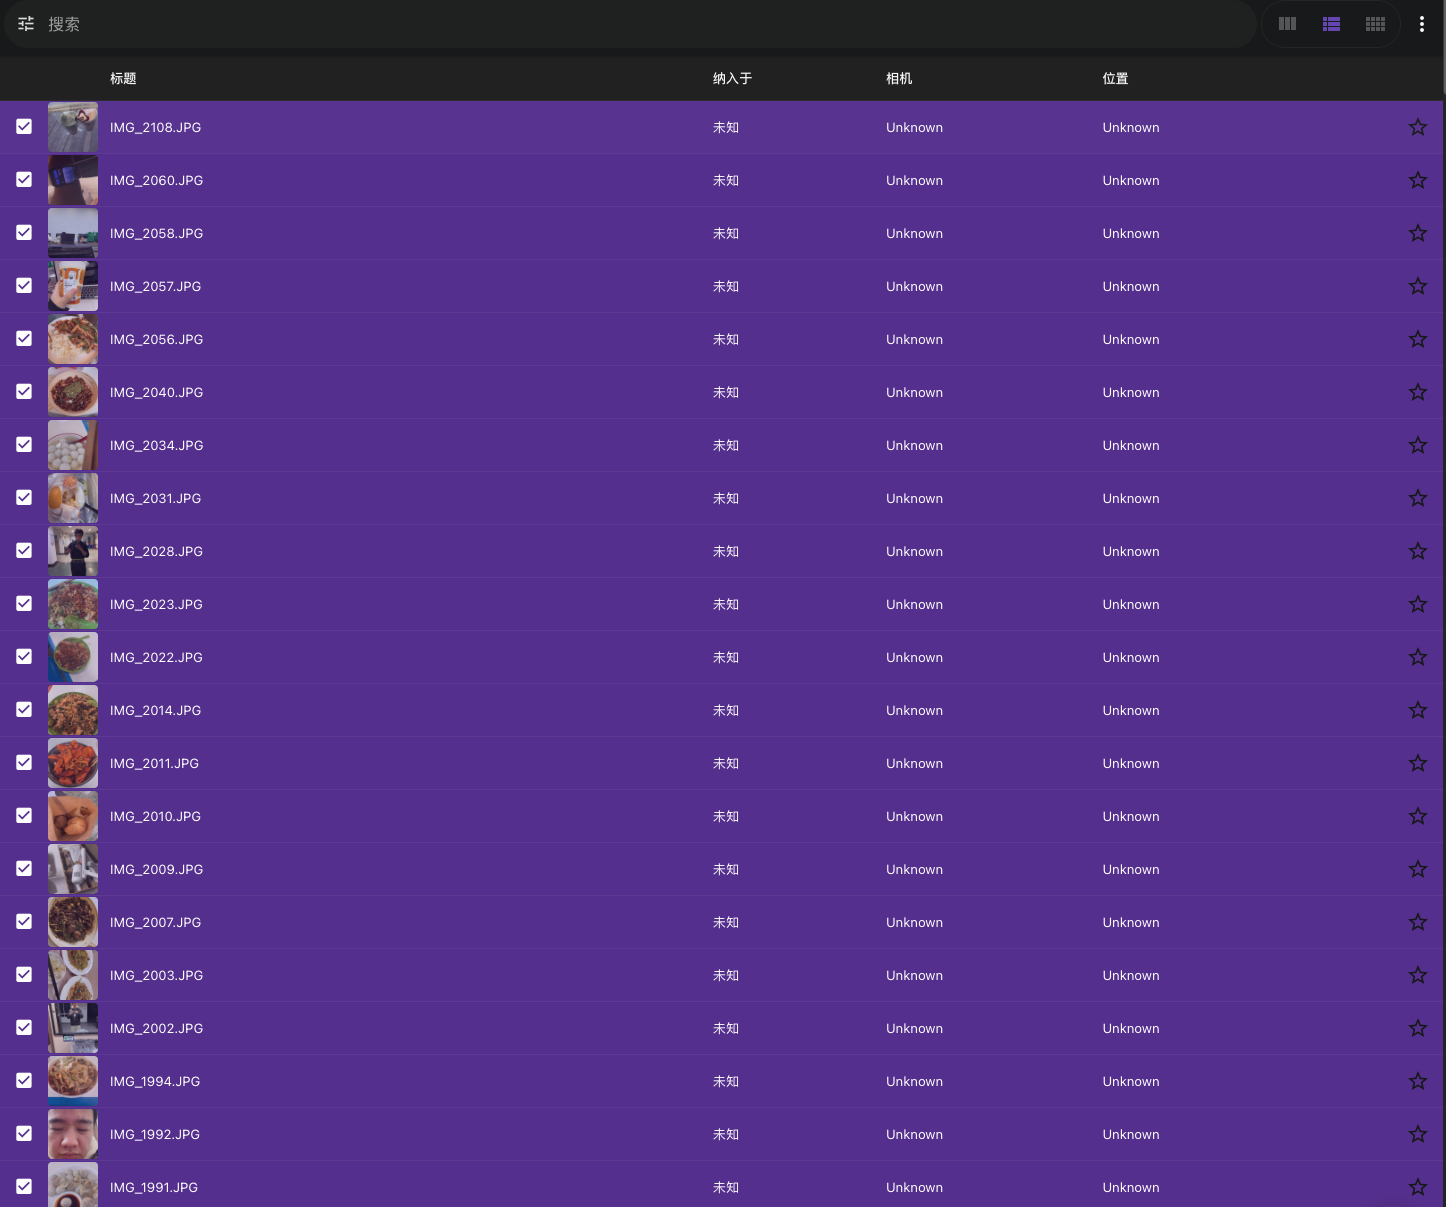Favorite the IMG_1992.JPG row

coord(1417,1134)
